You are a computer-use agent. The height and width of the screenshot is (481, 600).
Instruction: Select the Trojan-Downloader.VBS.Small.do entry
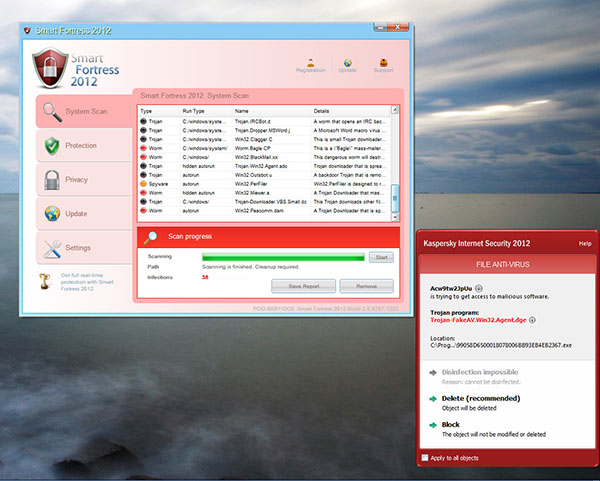264,202
